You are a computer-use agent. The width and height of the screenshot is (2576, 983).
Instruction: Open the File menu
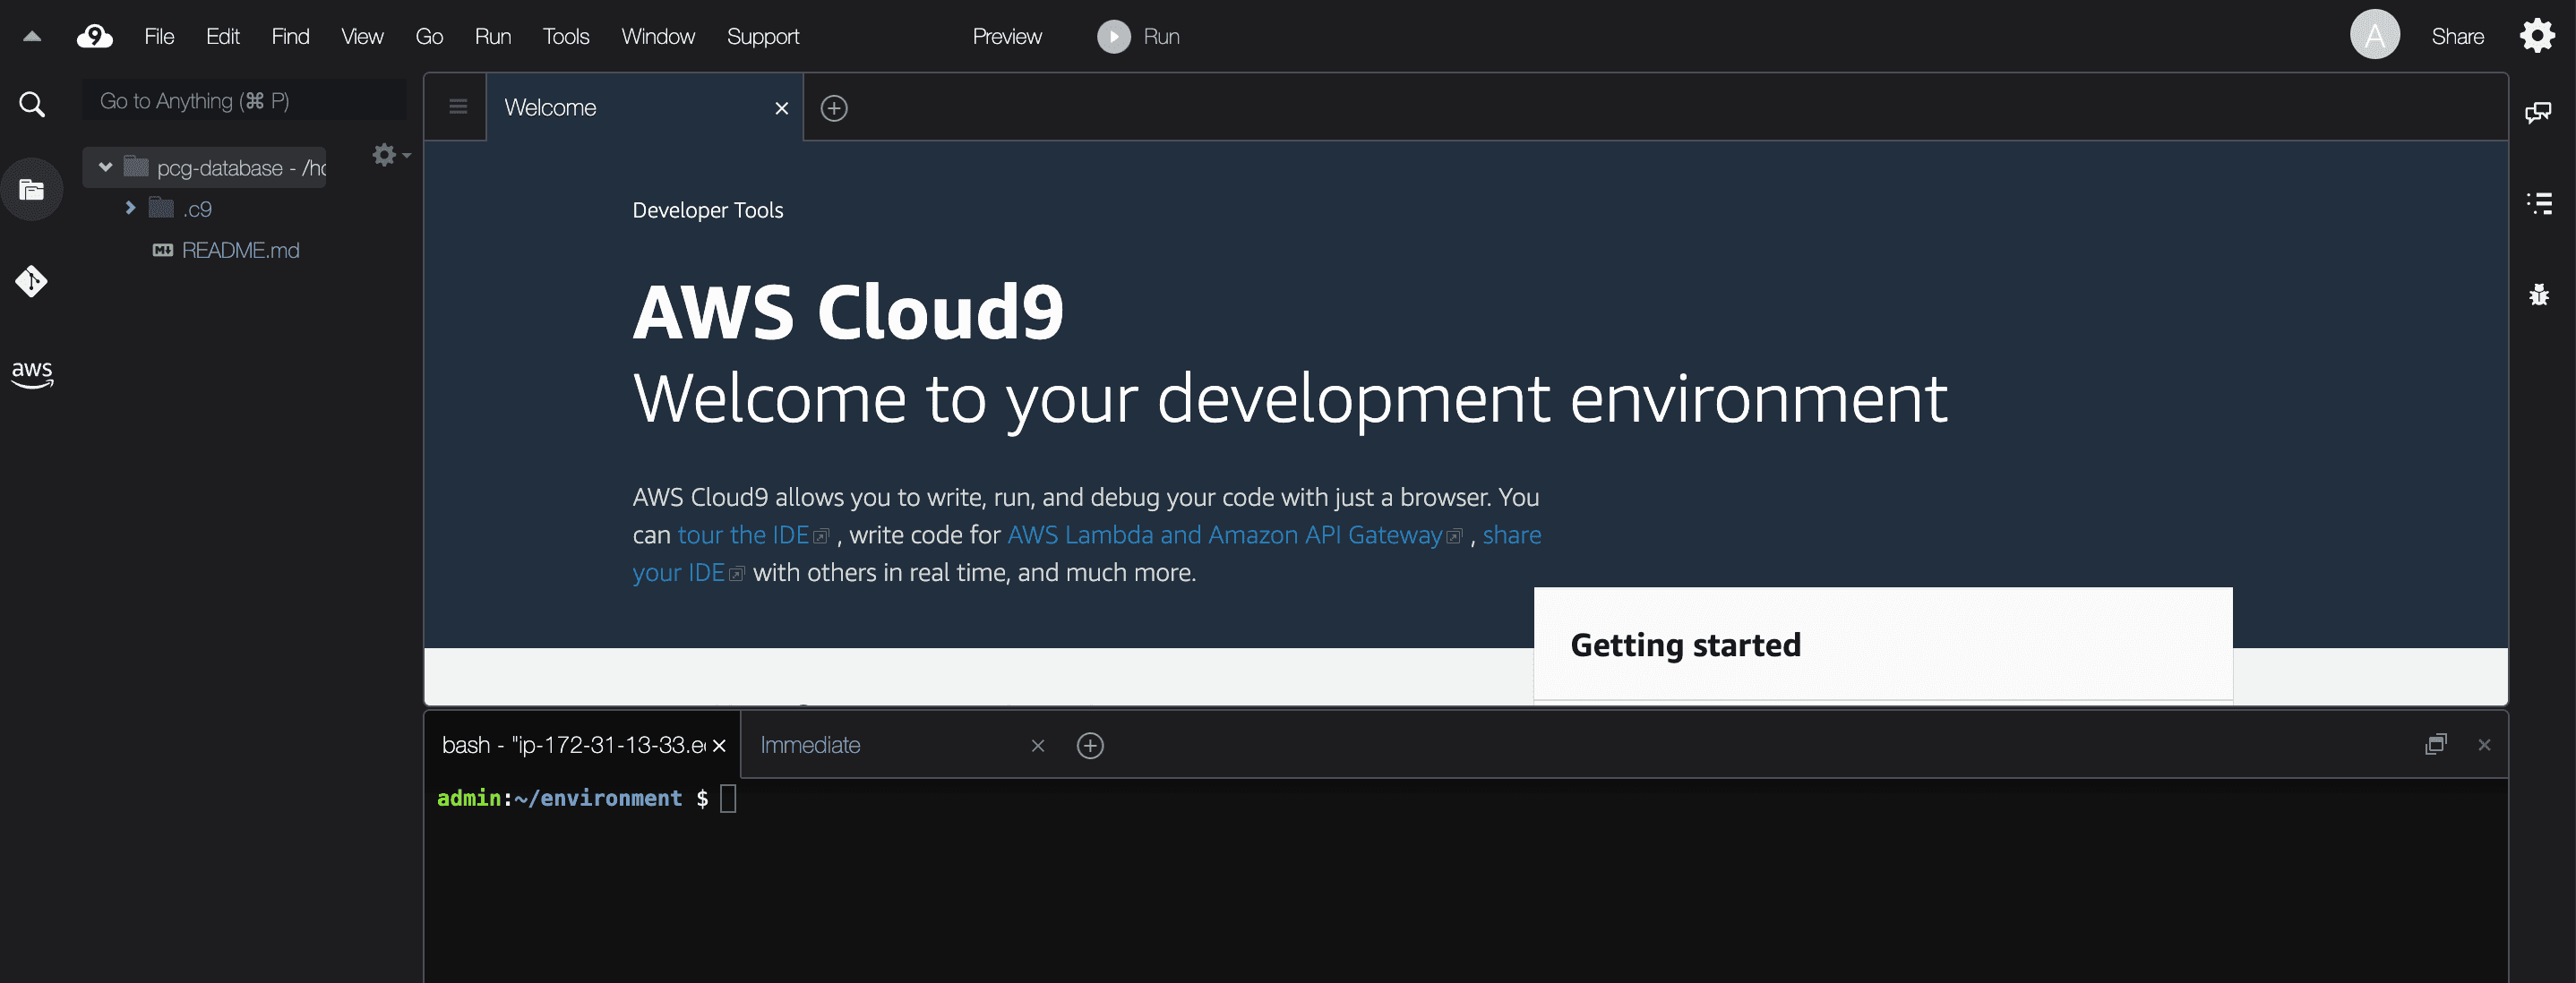159,36
